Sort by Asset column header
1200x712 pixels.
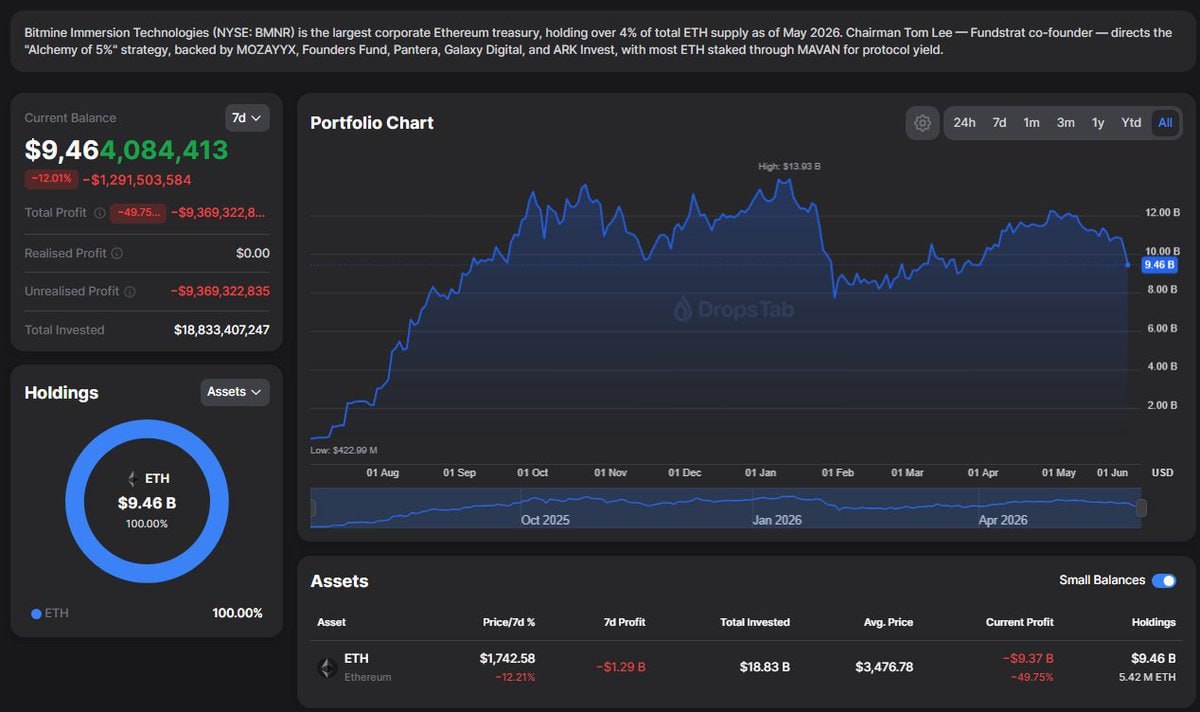[x=331, y=622]
